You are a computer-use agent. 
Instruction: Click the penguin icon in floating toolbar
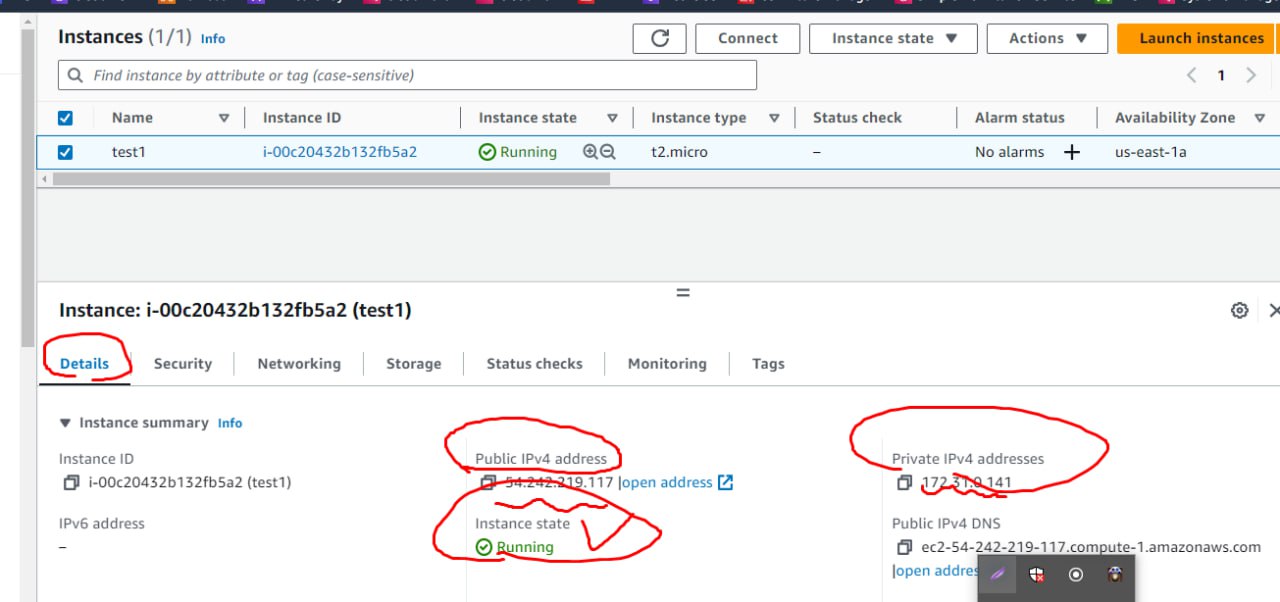pos(1115,575)
